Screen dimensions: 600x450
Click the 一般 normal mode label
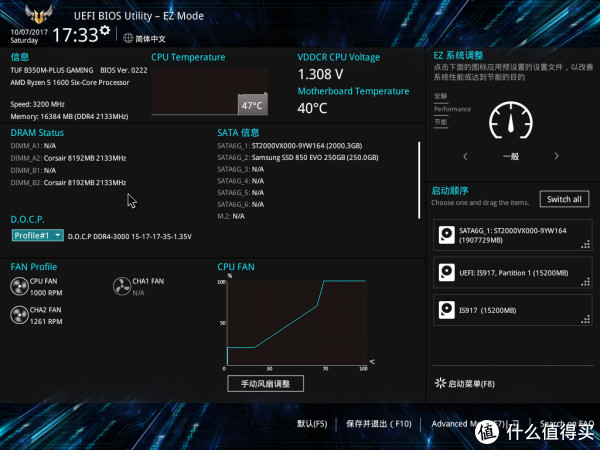tap(511, 156)
